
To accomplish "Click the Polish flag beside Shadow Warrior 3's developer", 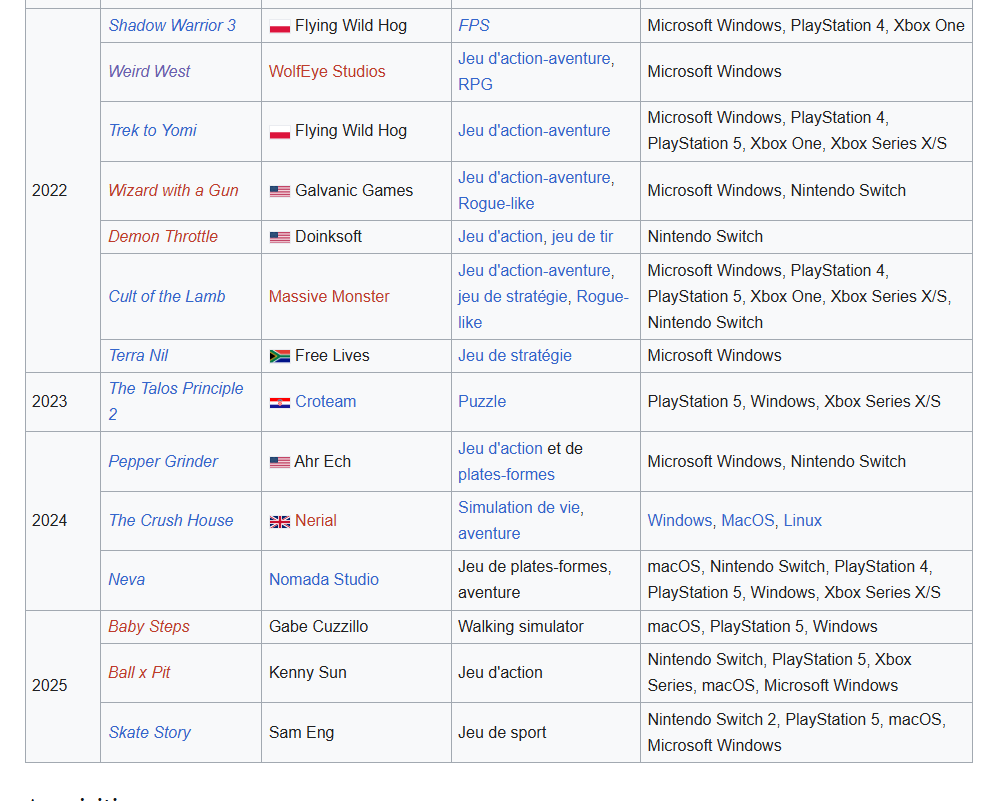I will click(279, 27).
